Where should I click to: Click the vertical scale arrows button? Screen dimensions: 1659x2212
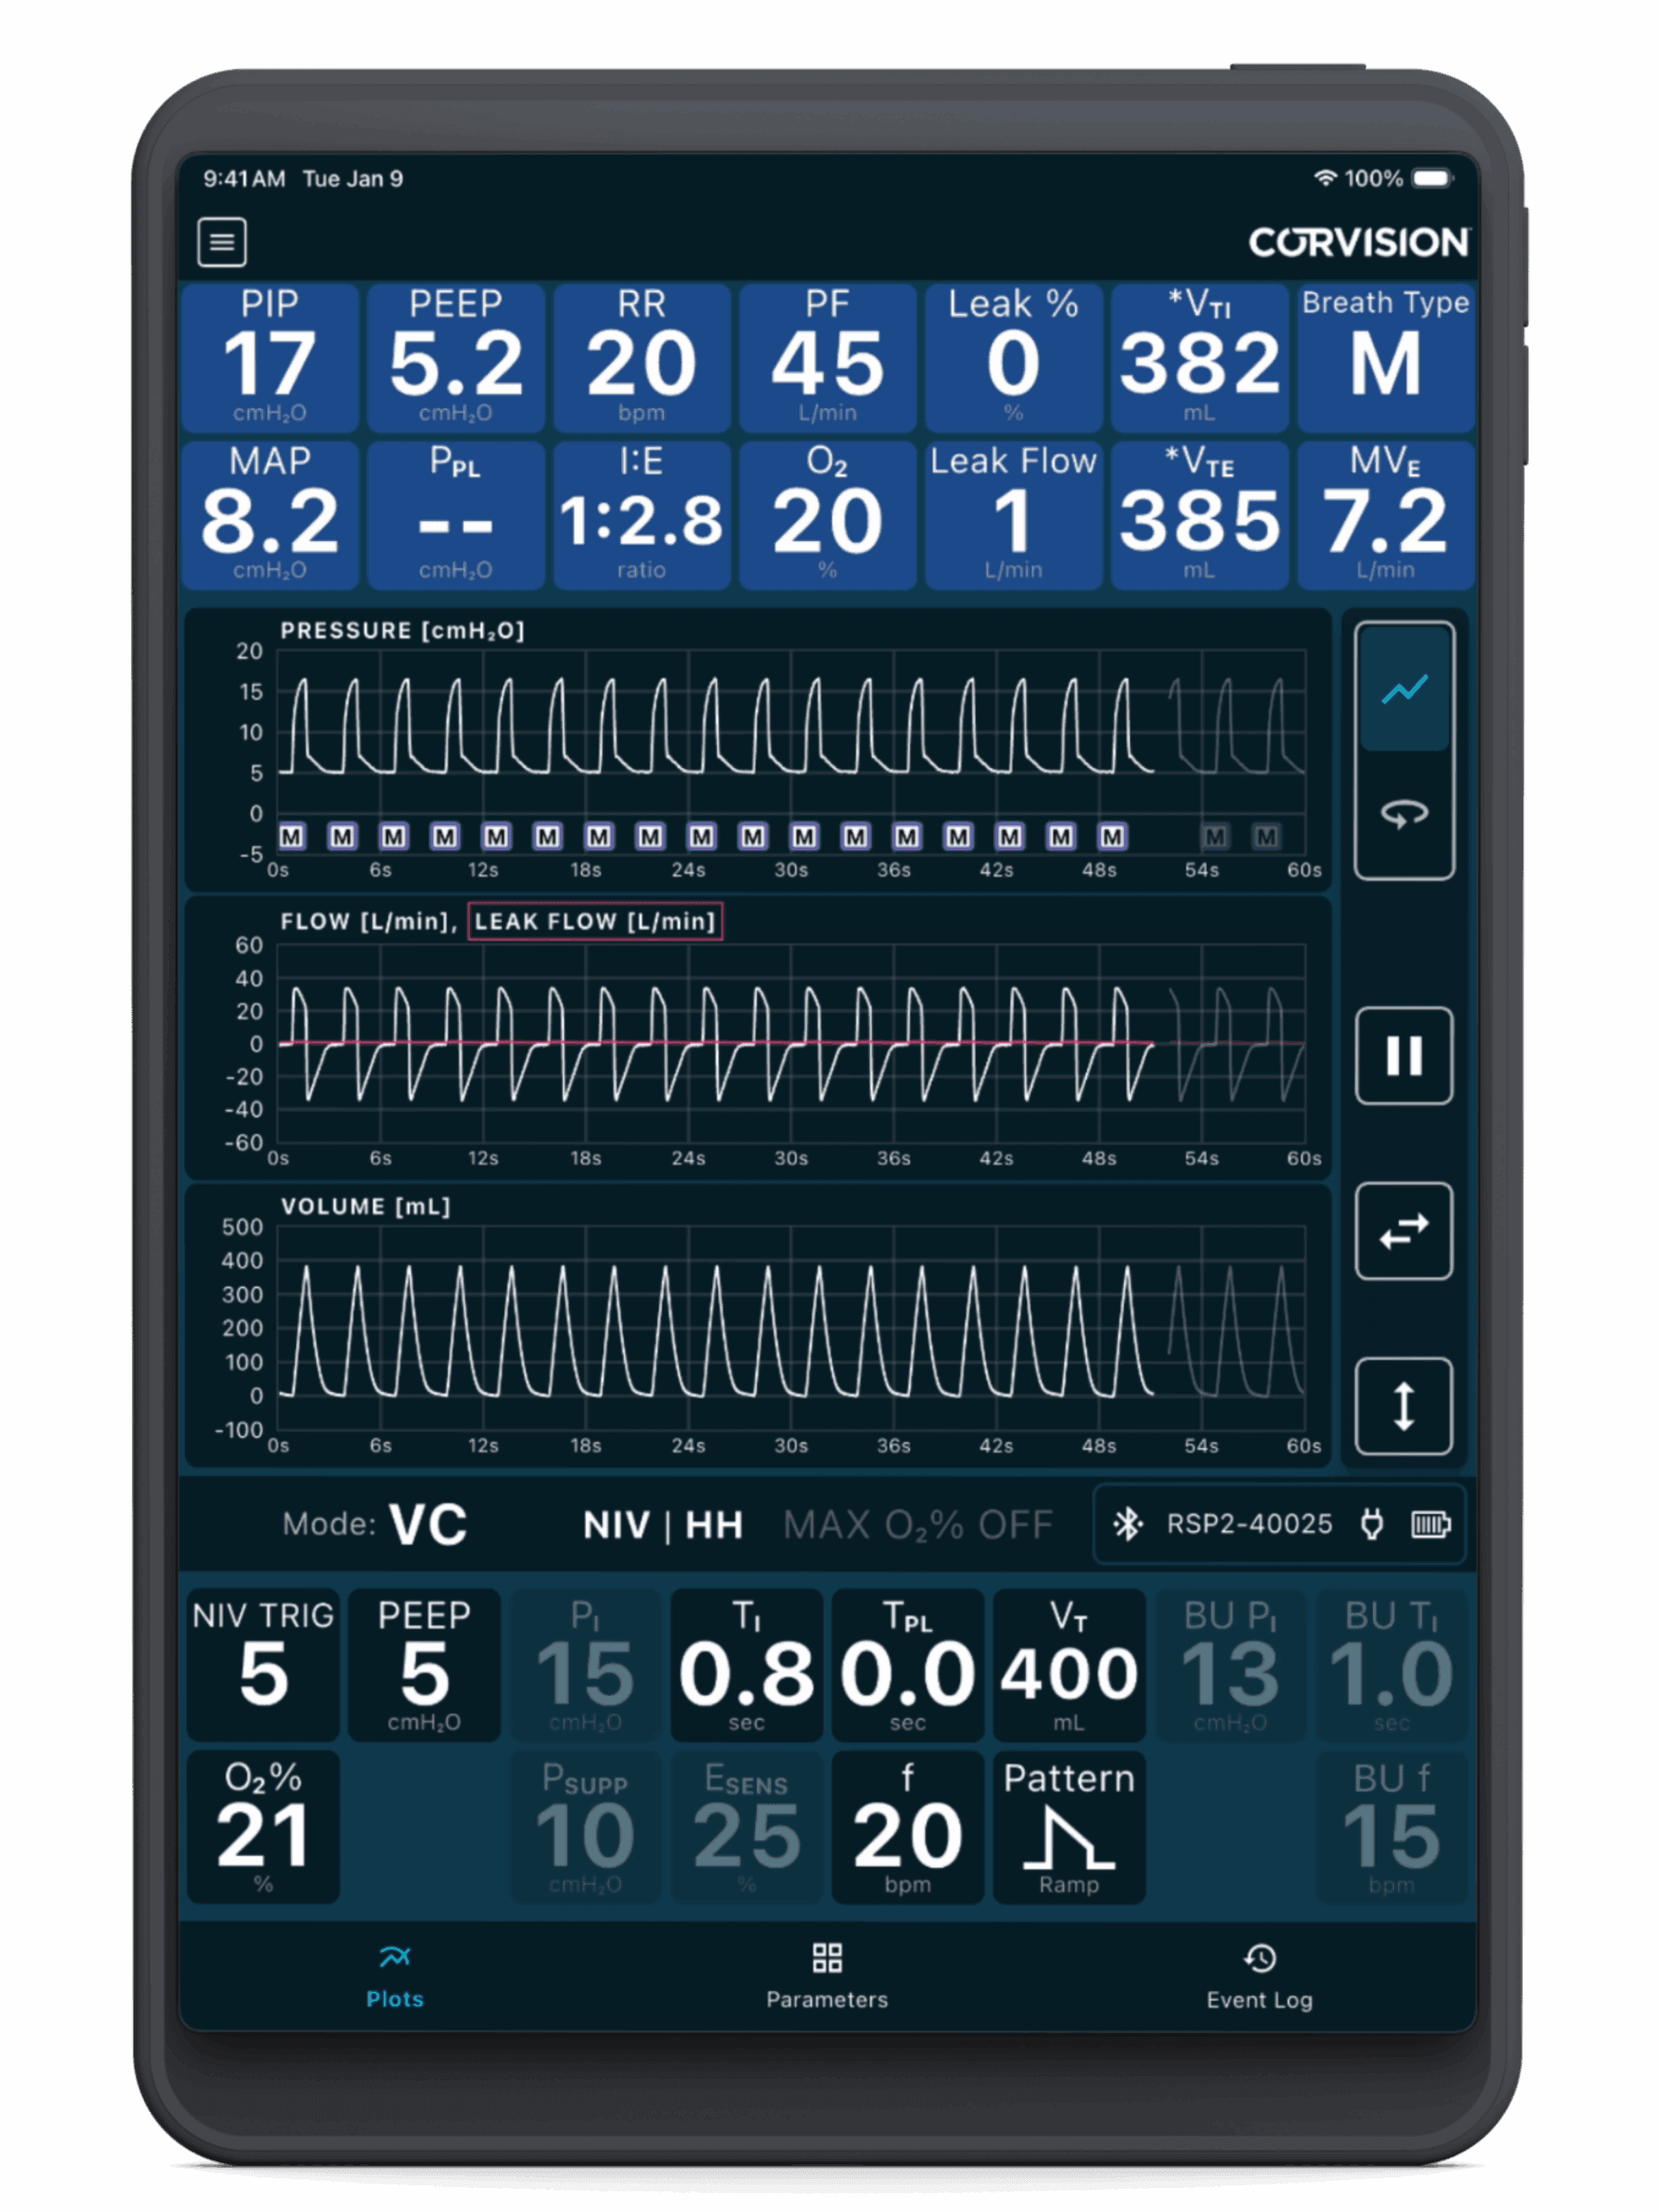pyautogui.click(x=1404, y=1406)
